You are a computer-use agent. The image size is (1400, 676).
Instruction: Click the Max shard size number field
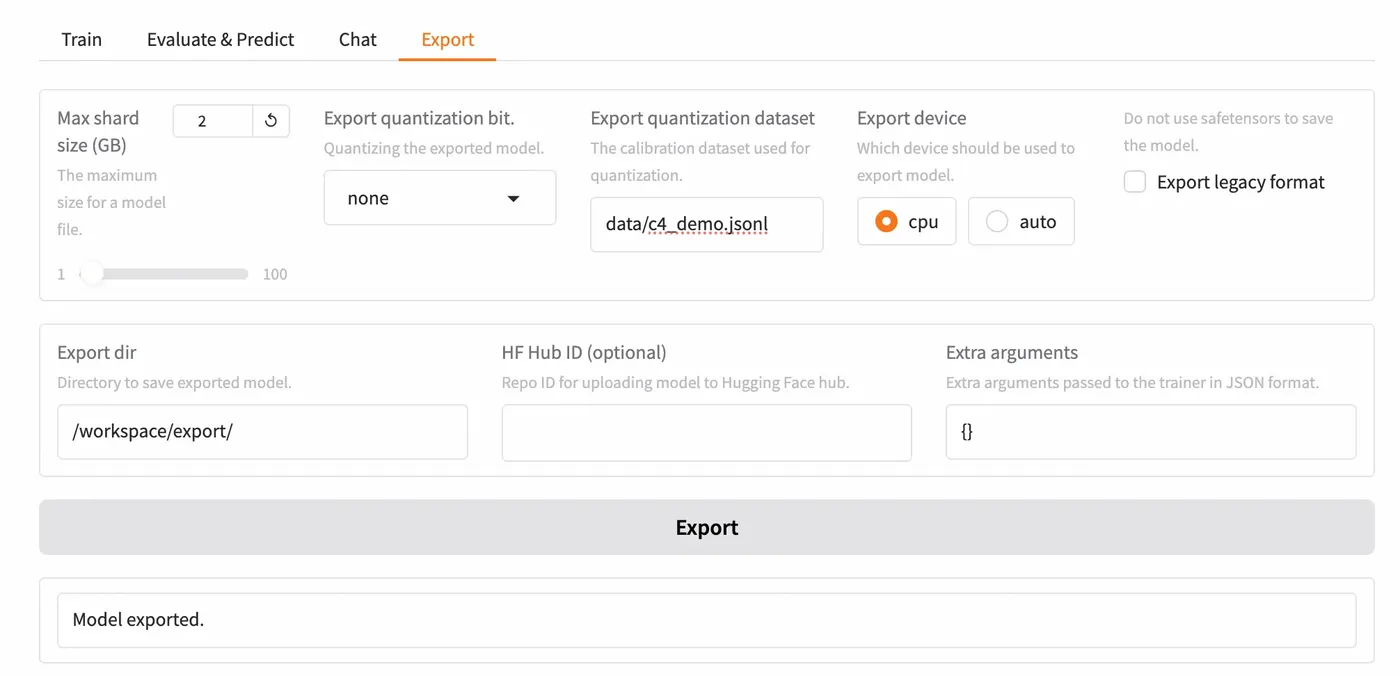click(212, 121)
